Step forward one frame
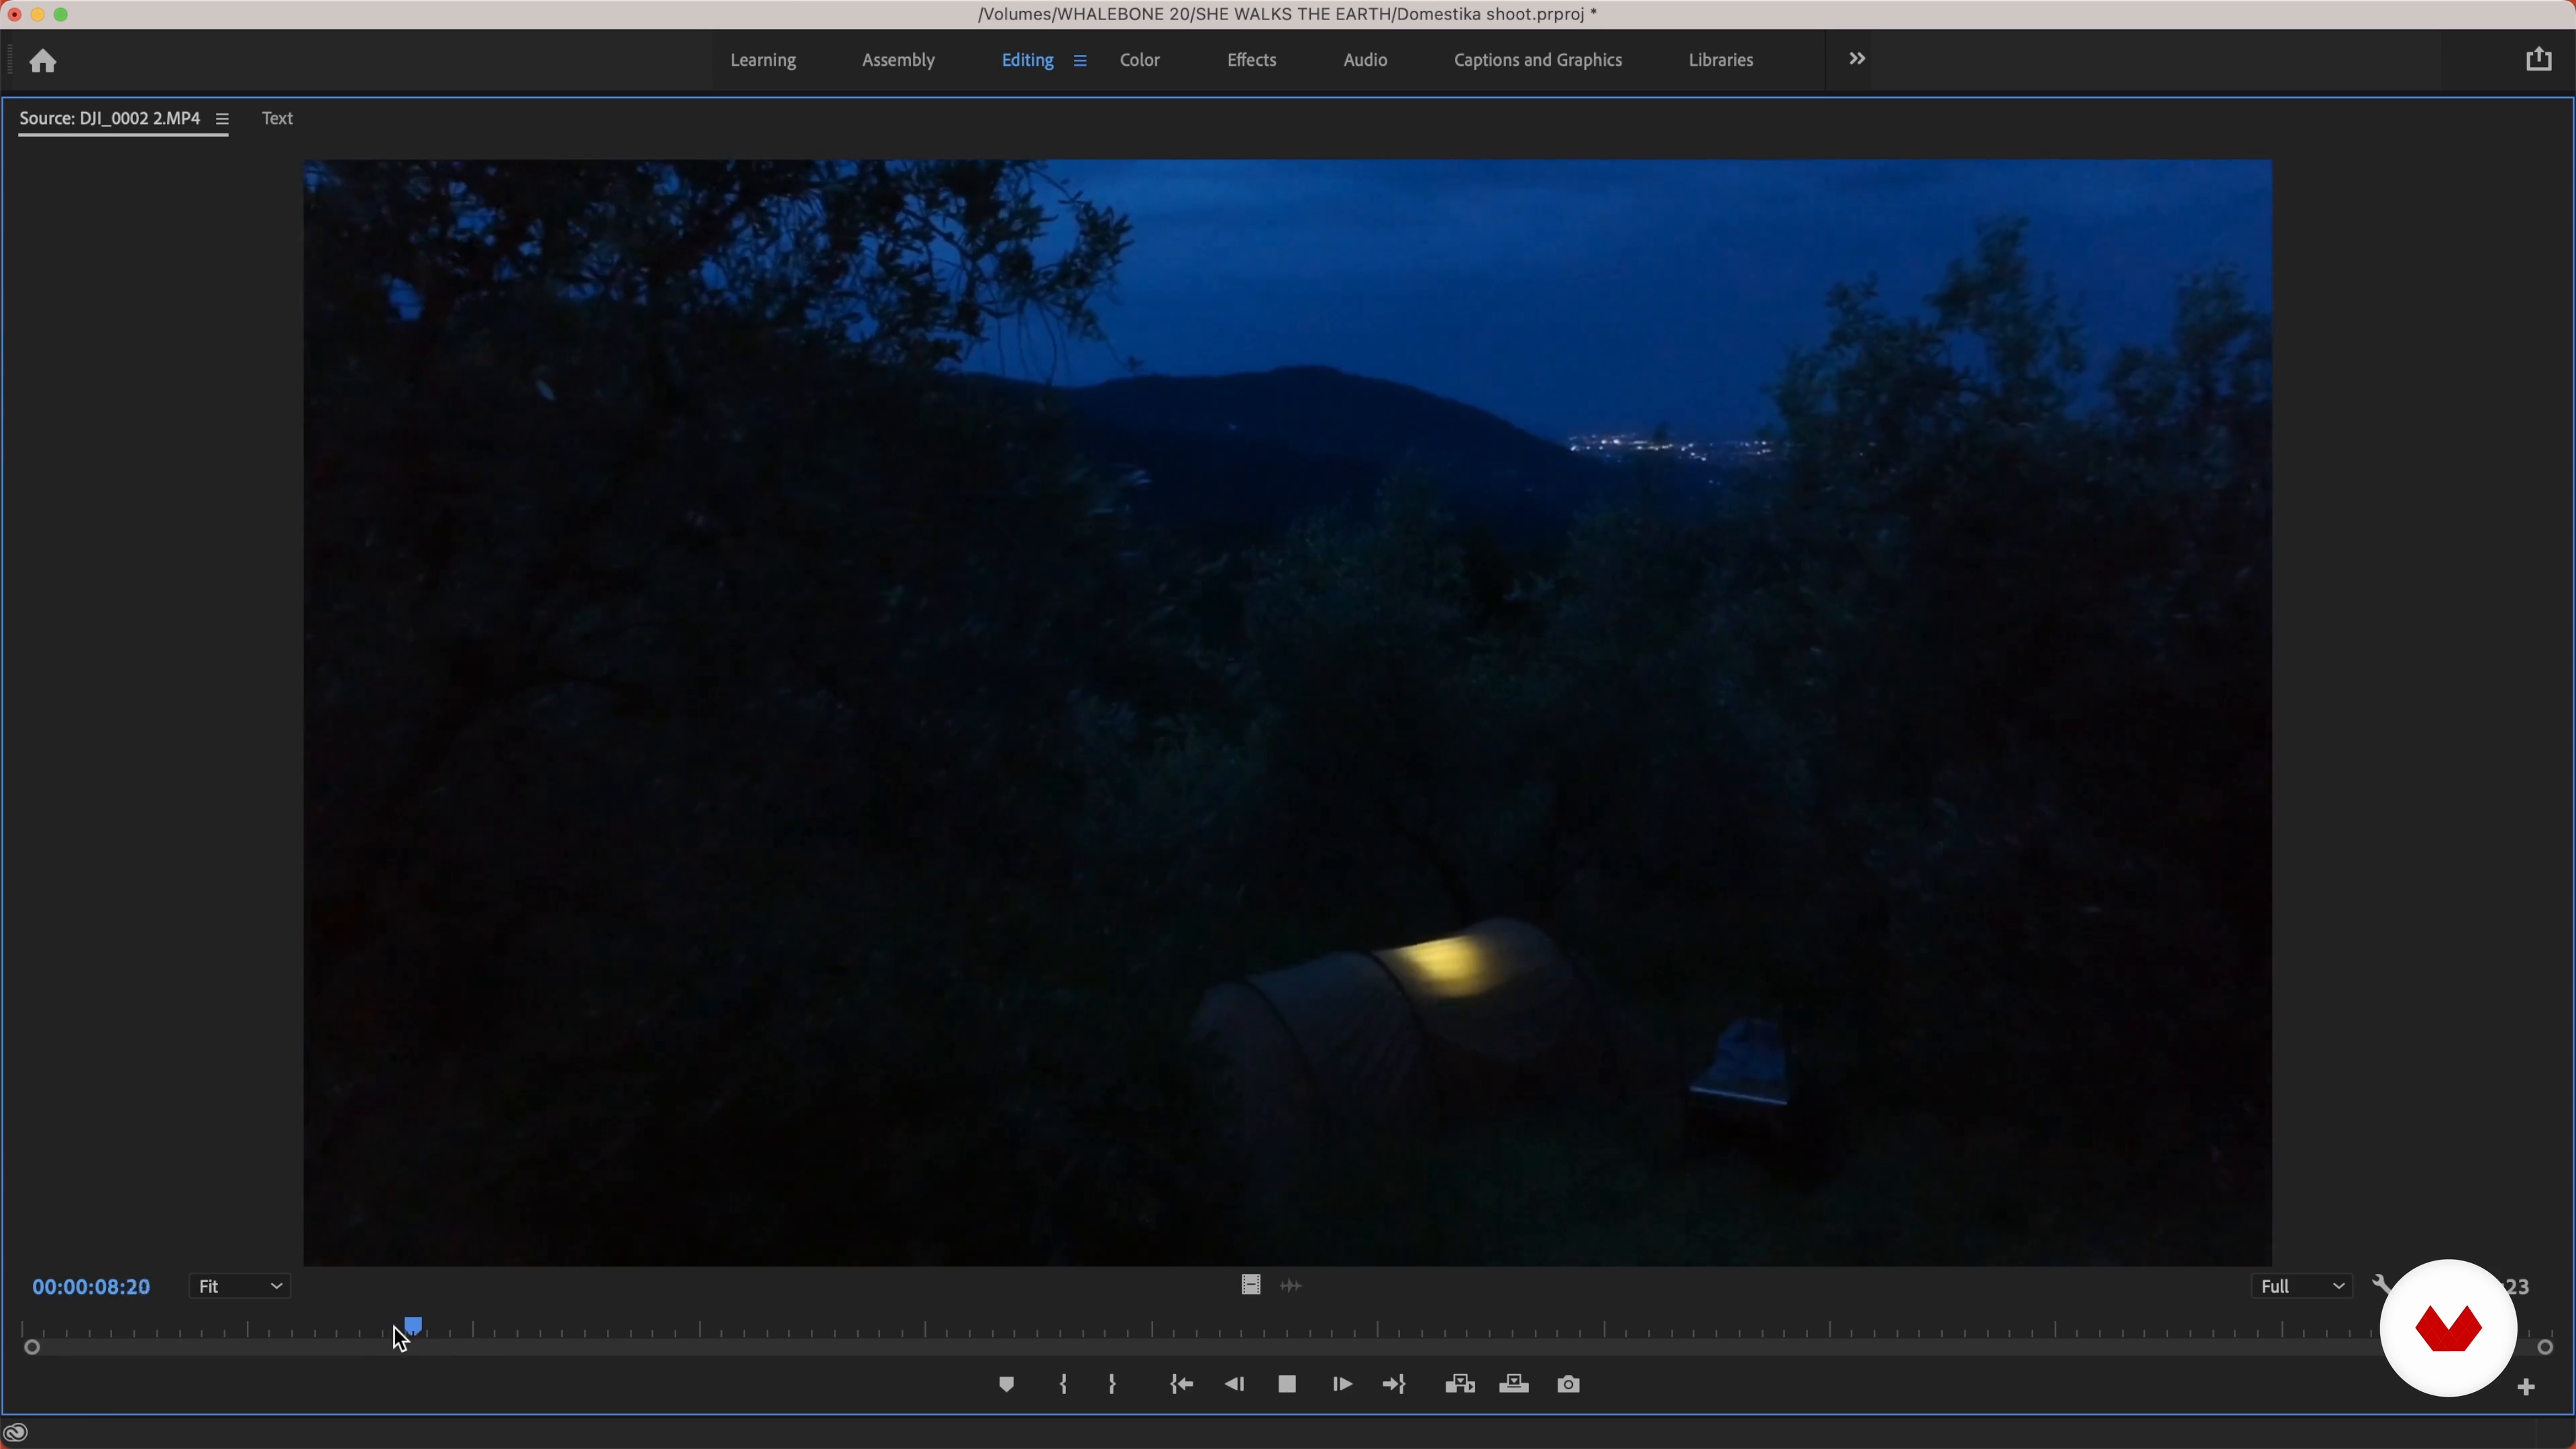The width and height of the screenshot is (2576, 1449). (x=1342, y=1385)
